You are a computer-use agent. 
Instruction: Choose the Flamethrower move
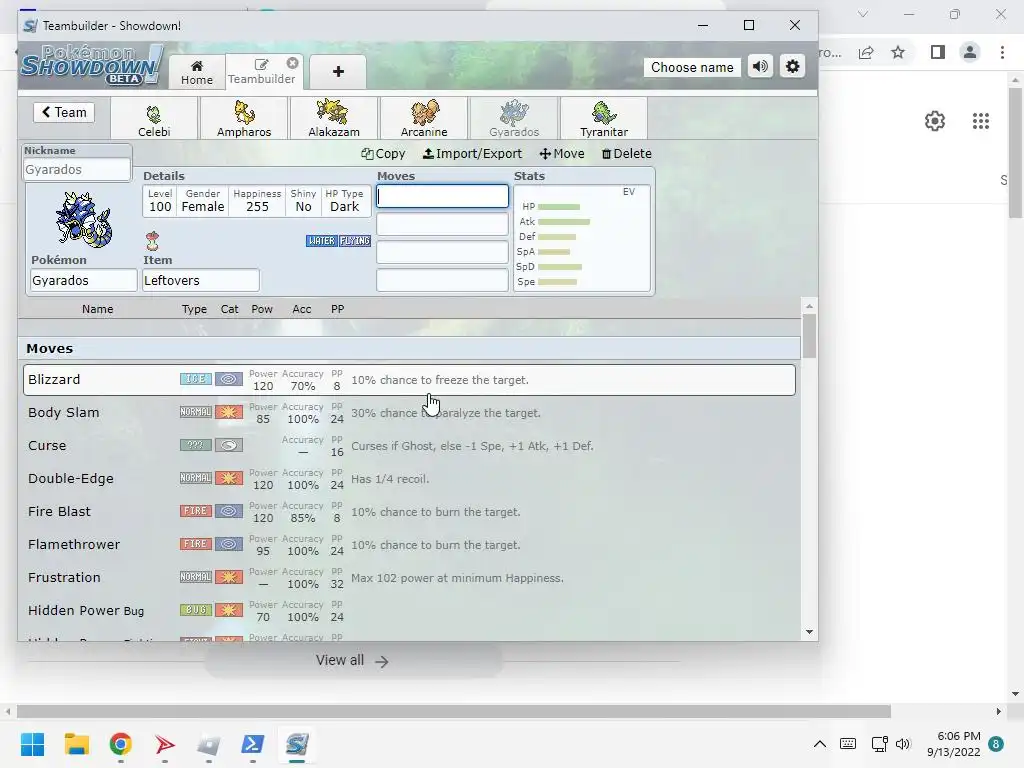409,545
